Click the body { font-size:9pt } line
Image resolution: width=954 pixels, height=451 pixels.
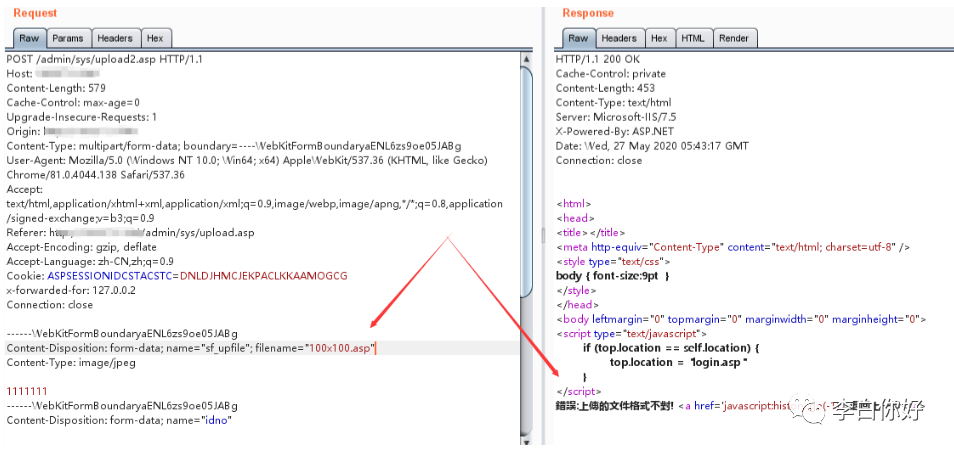tap(613, 276)
